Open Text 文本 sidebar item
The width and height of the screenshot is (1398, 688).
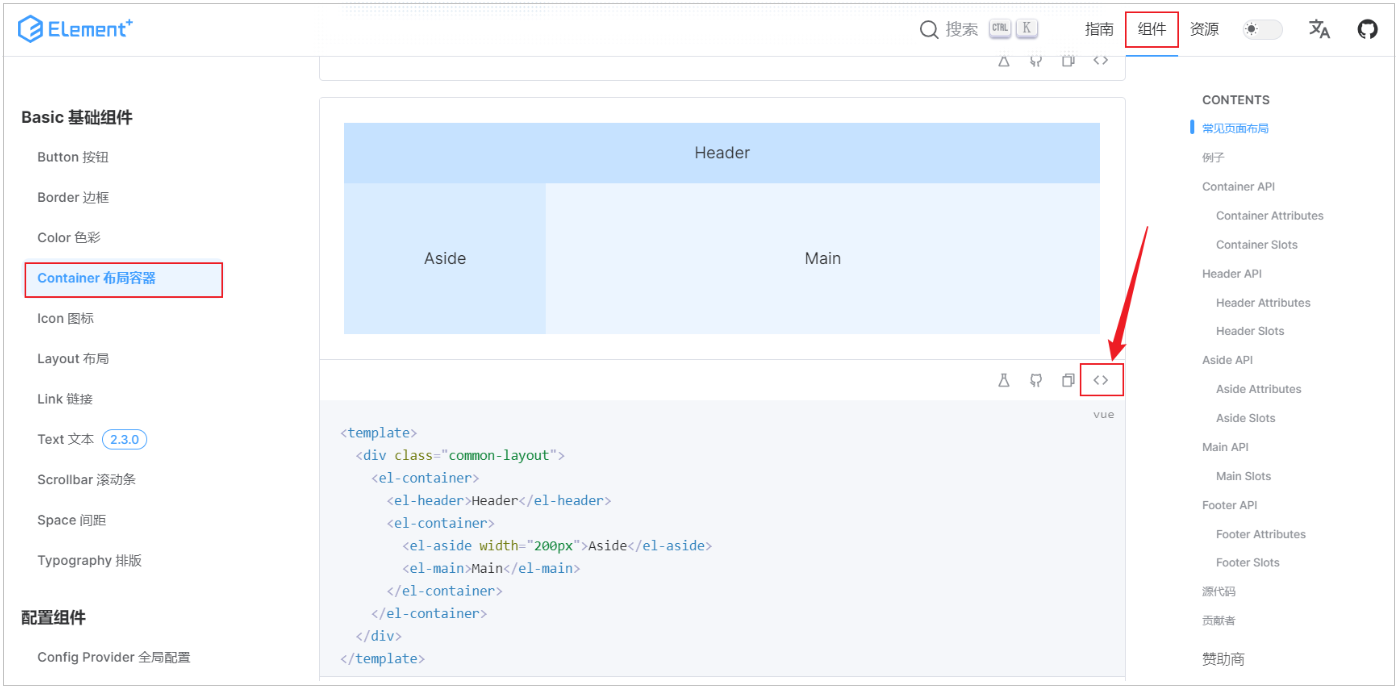click(x=65, y=439)
